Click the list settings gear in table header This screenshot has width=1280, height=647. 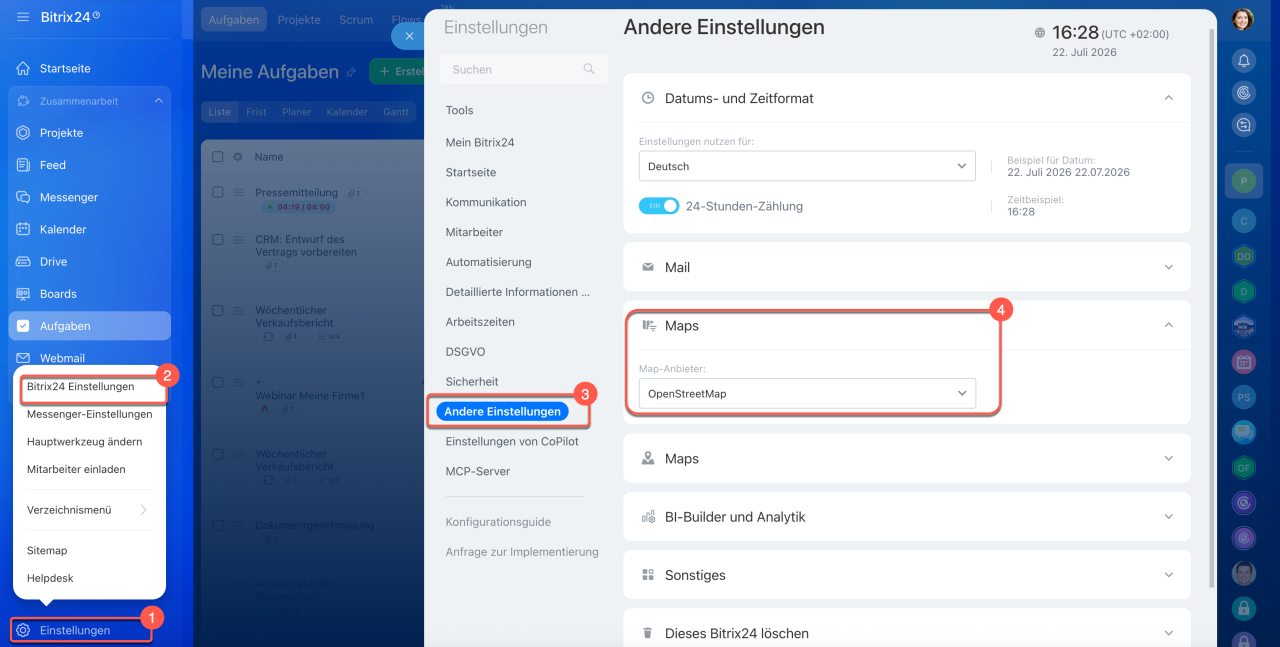[238, 157]
